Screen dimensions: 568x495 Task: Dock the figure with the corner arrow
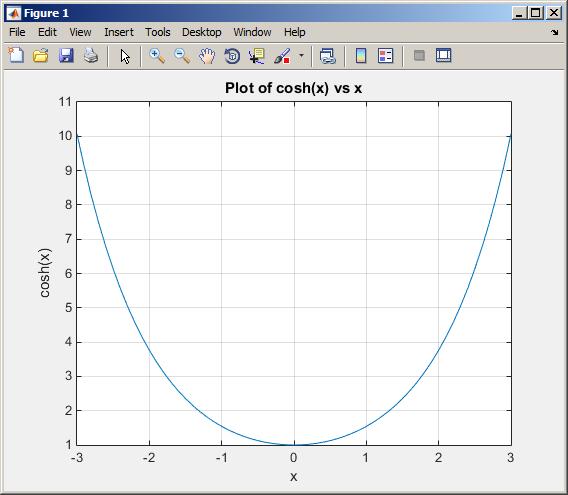(x=555, y=33)
